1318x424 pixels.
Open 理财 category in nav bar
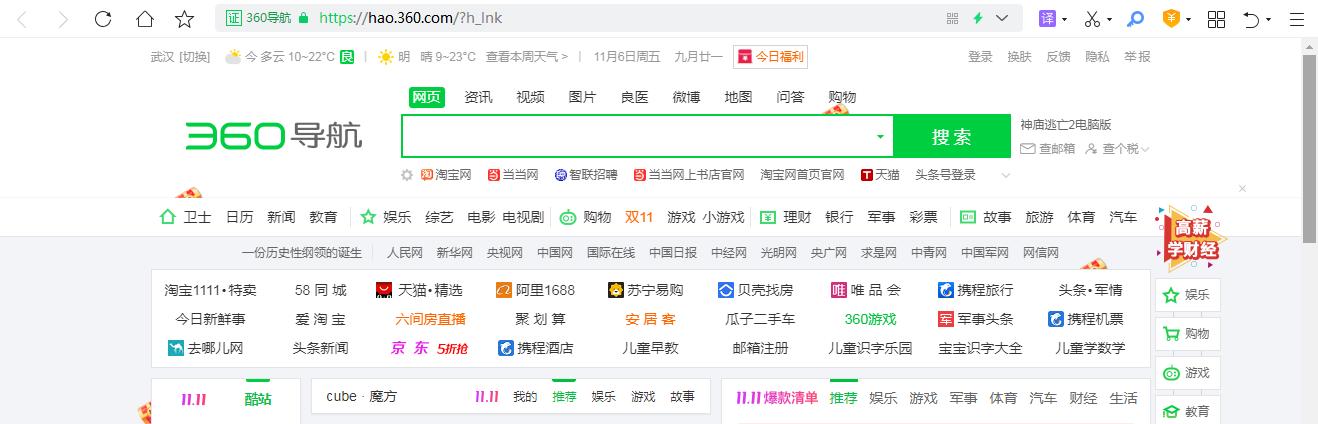[785, 217]
